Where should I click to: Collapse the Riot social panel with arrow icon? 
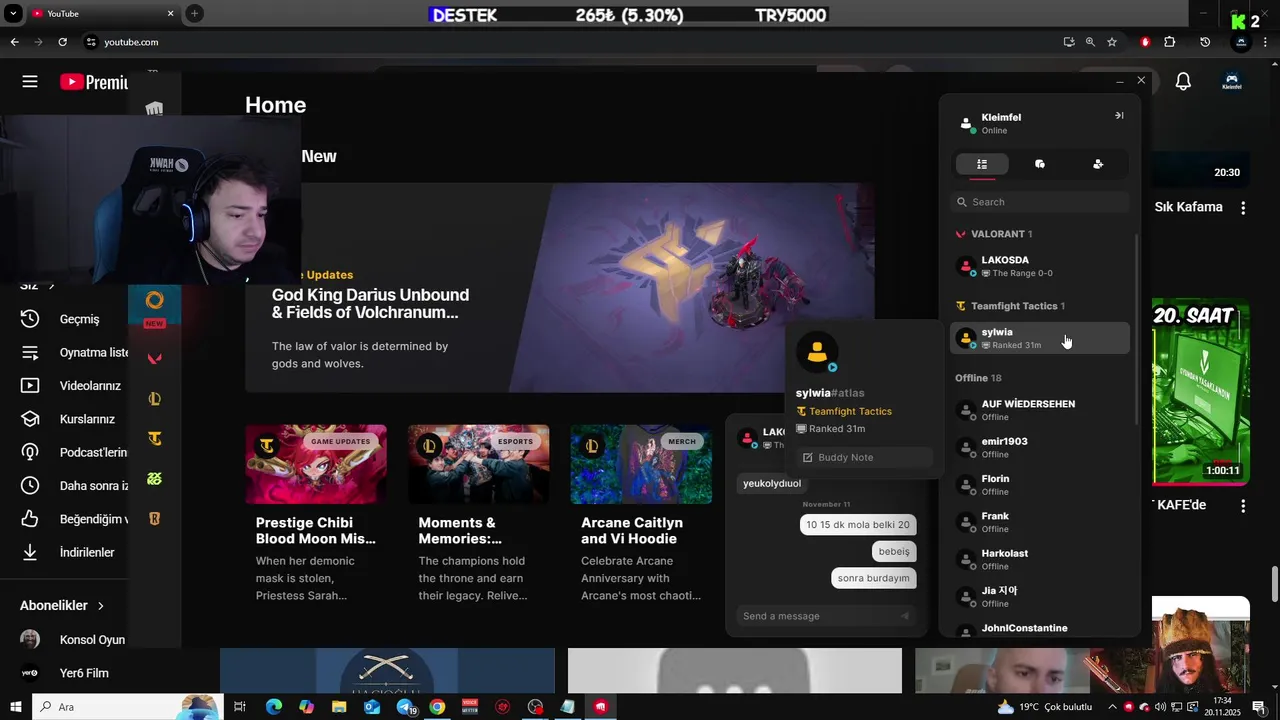1119,116
